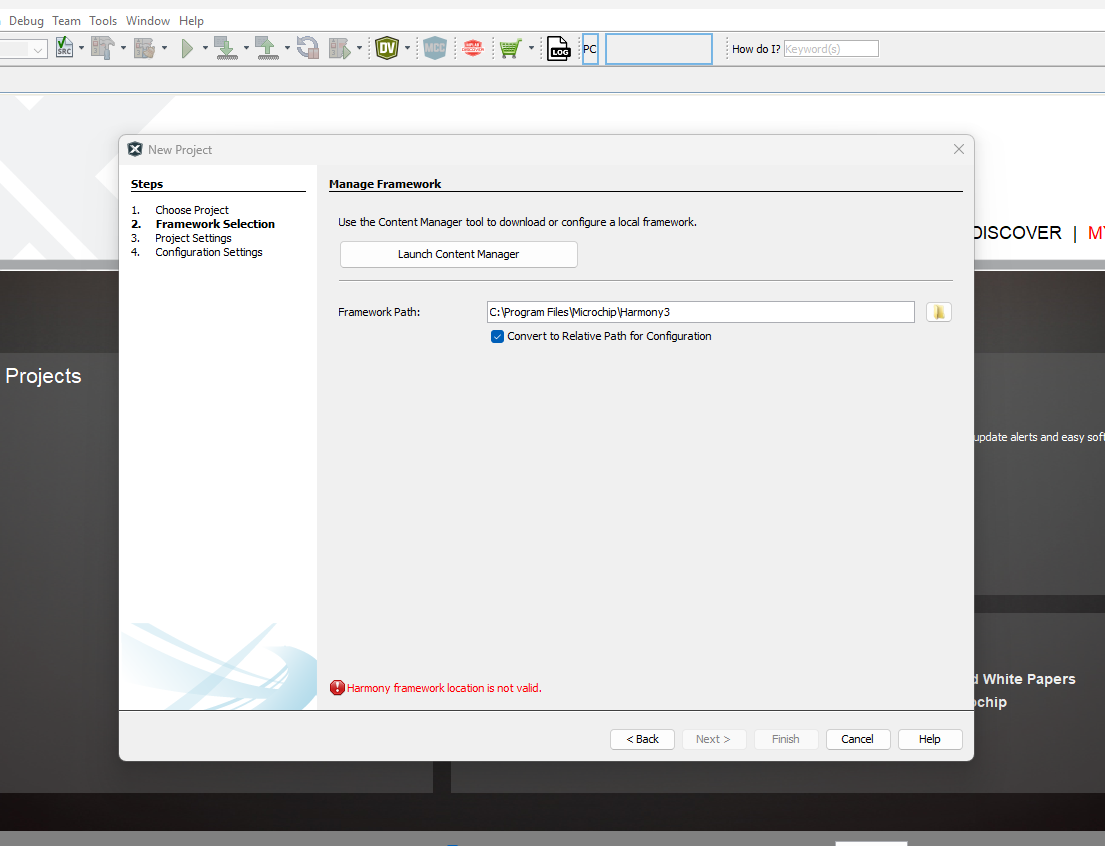1105x846 pixels.
Task: Click the empty status box next to PC
Action: click(x=659, y=49)
